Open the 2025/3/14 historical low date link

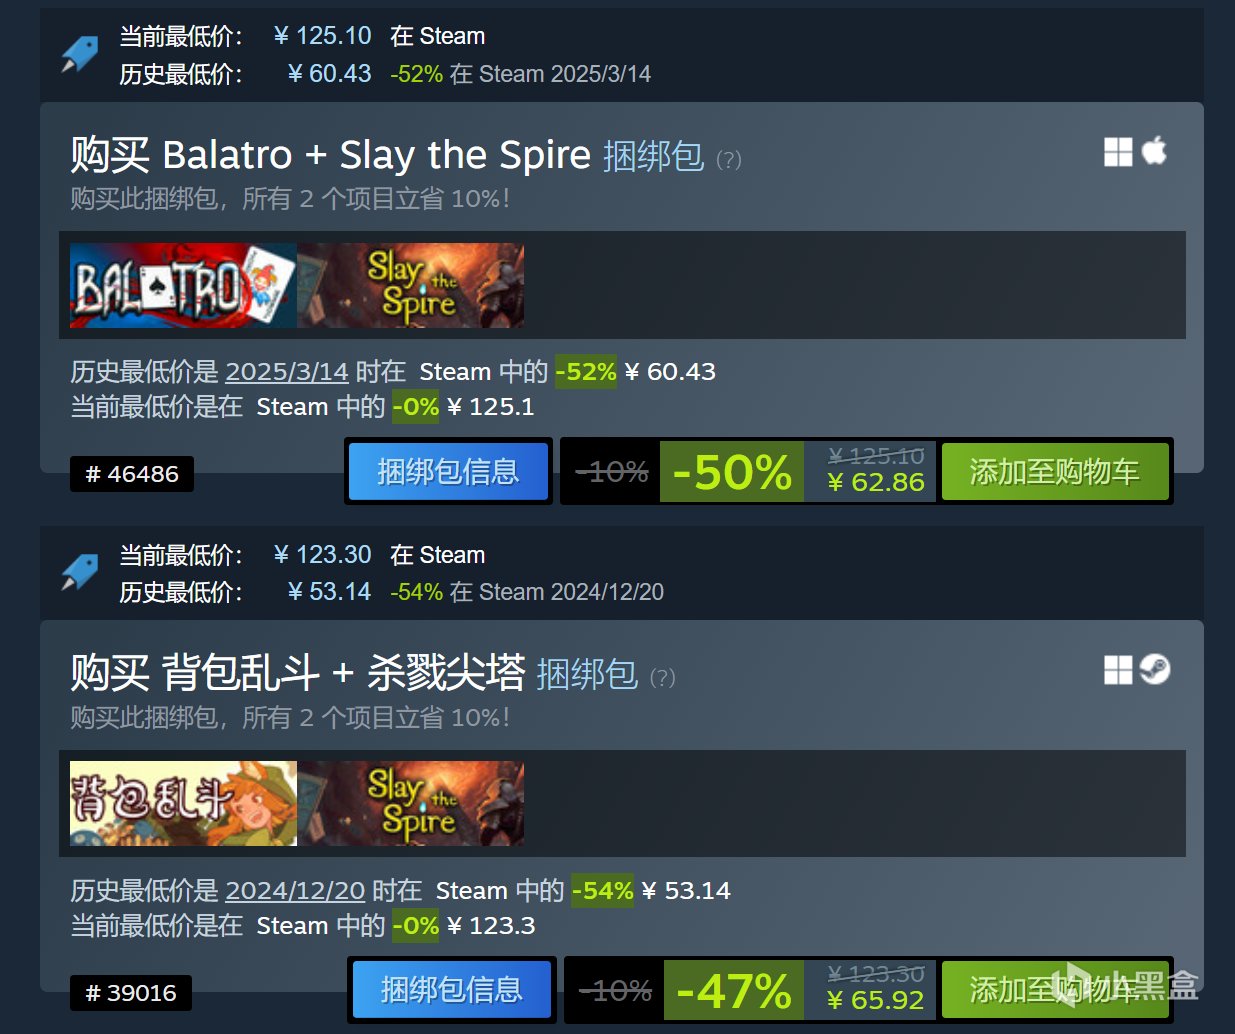287,372
